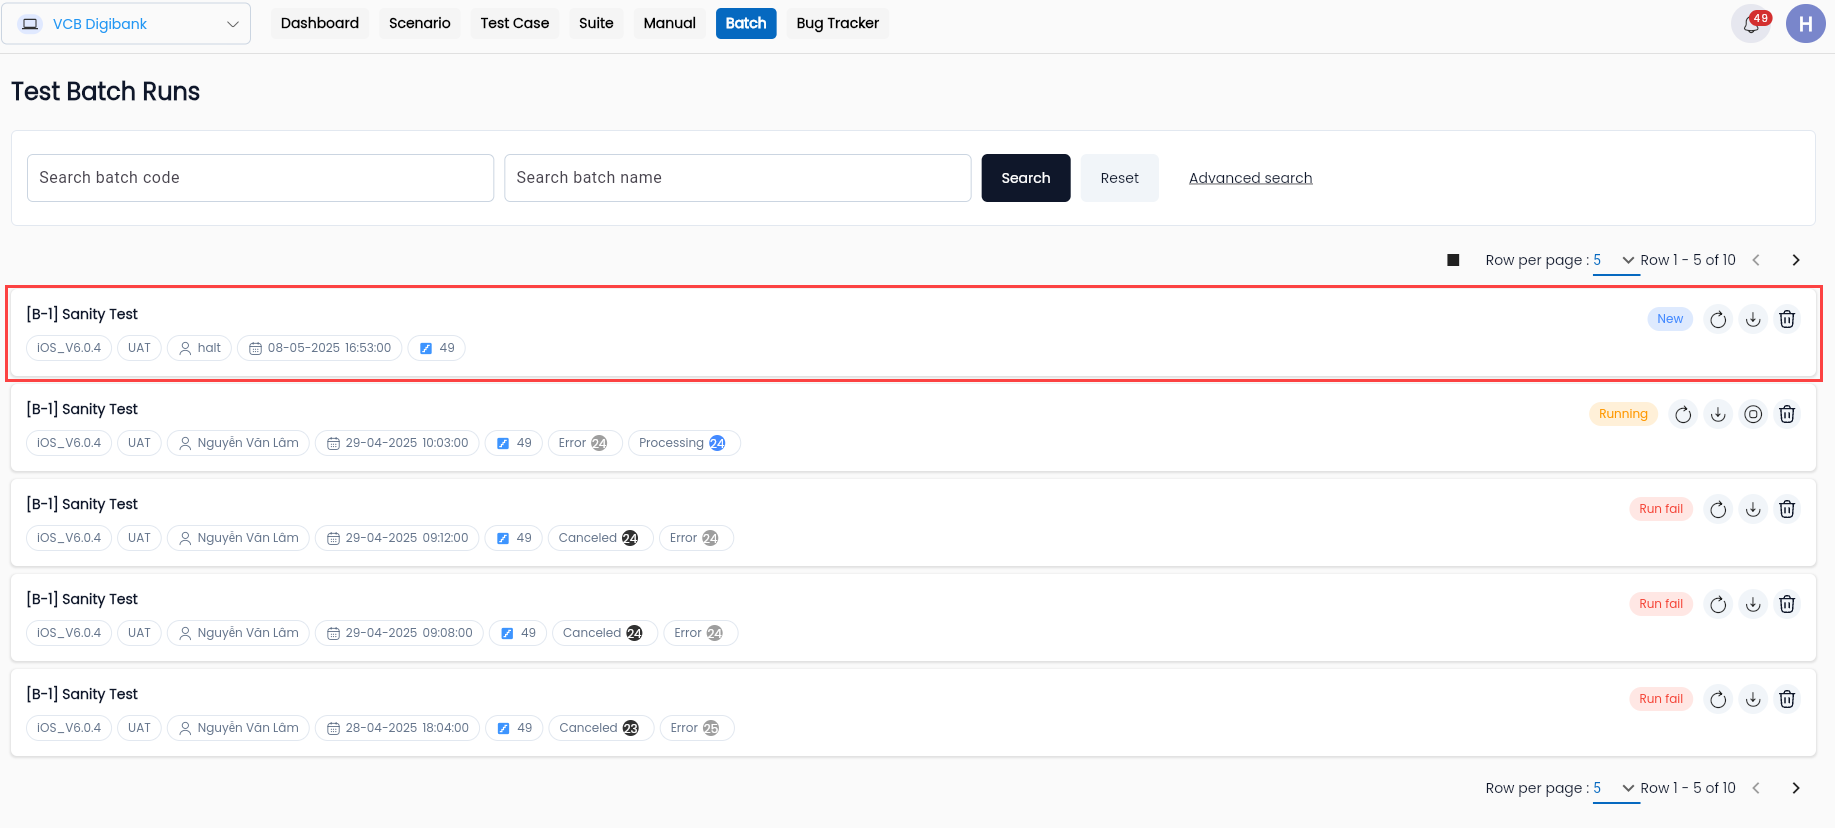Open the Advanced search link
This screenshot has height=828, width=1835.
[1251, 178]
